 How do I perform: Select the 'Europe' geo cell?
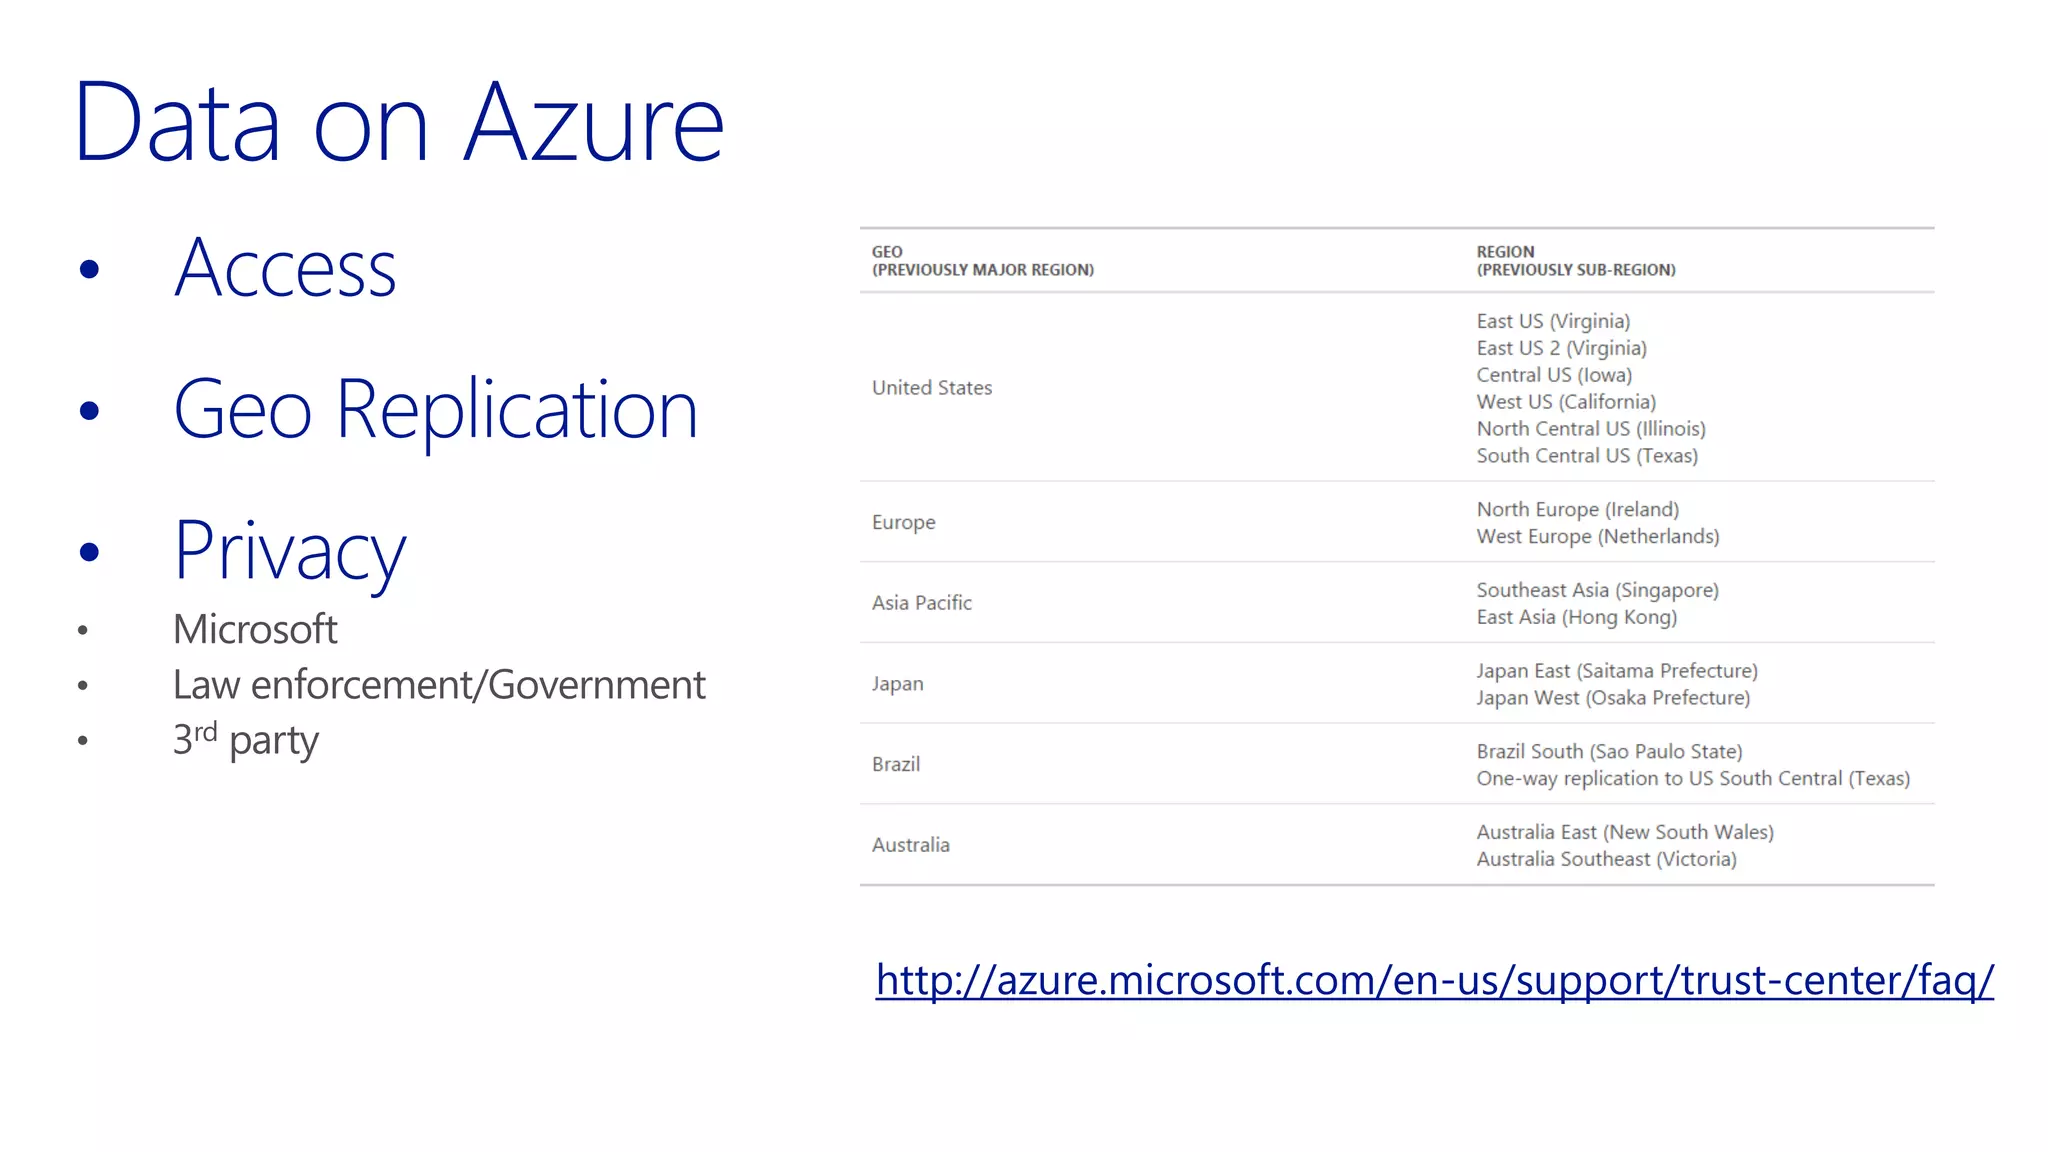point(904,522)
